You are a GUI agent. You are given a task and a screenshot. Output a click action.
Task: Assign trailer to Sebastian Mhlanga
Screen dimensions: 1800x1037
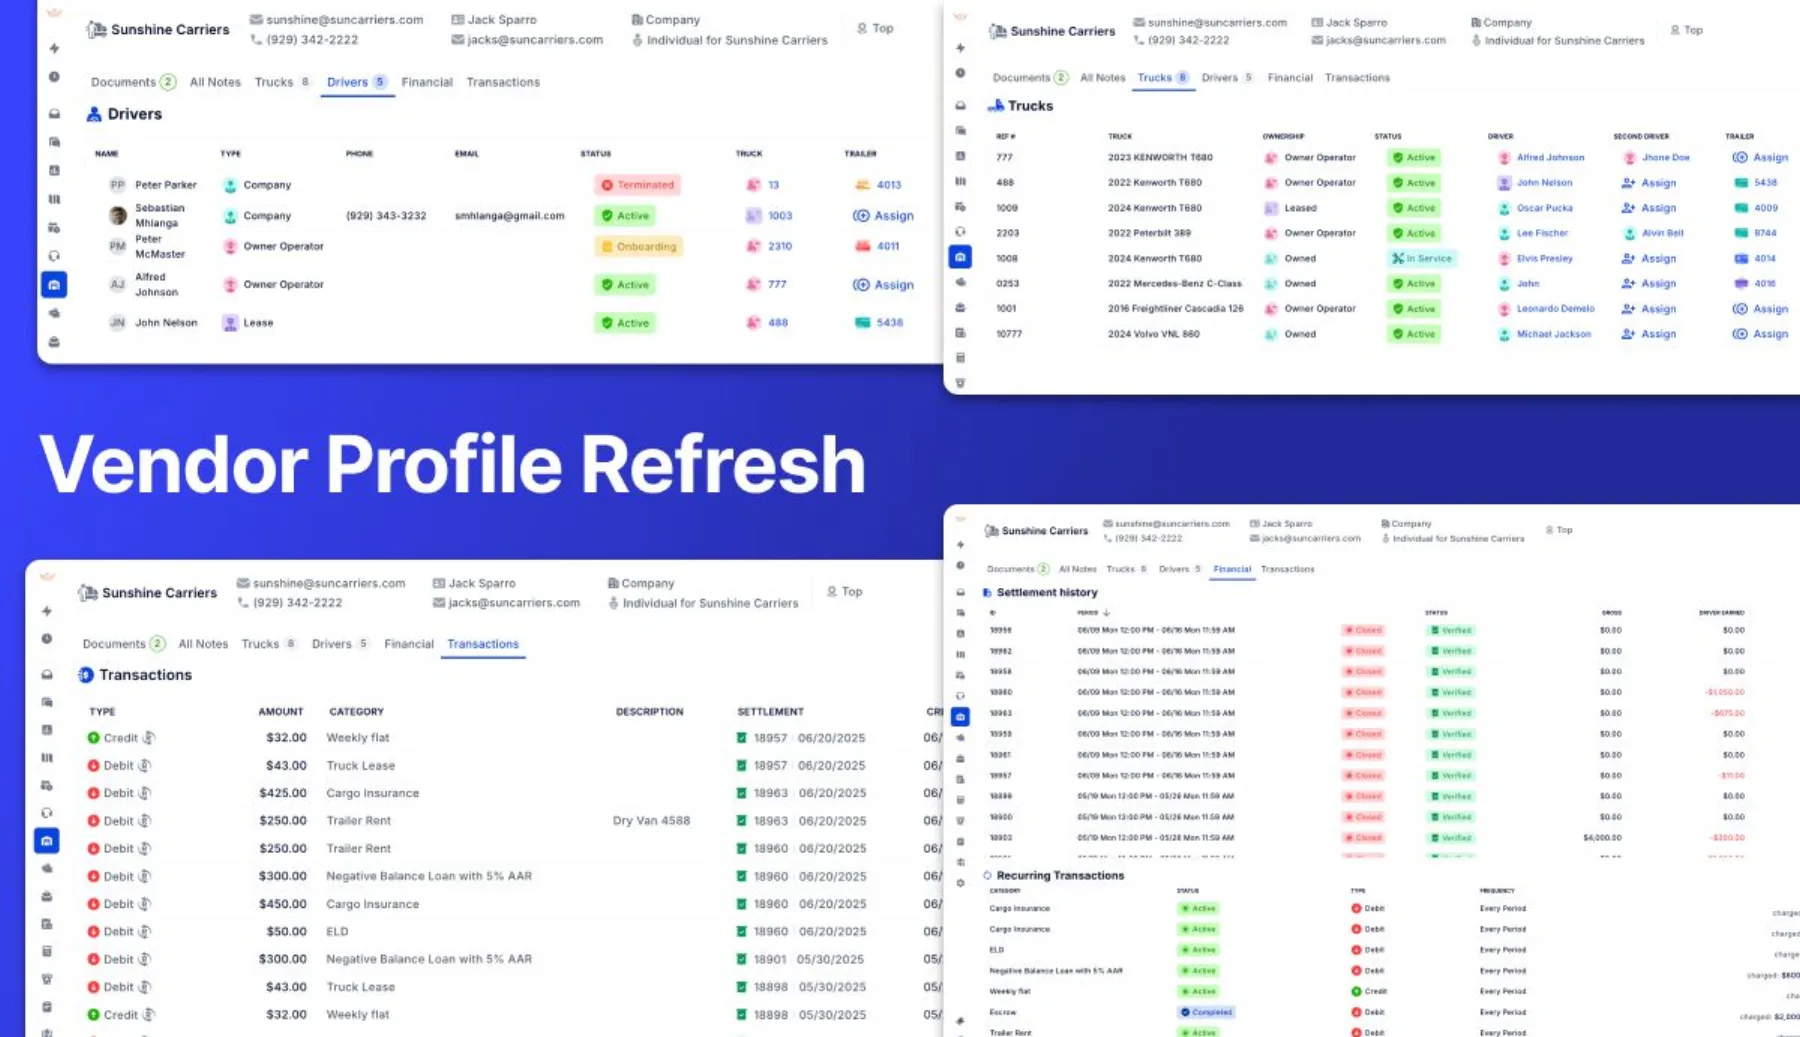883,216
